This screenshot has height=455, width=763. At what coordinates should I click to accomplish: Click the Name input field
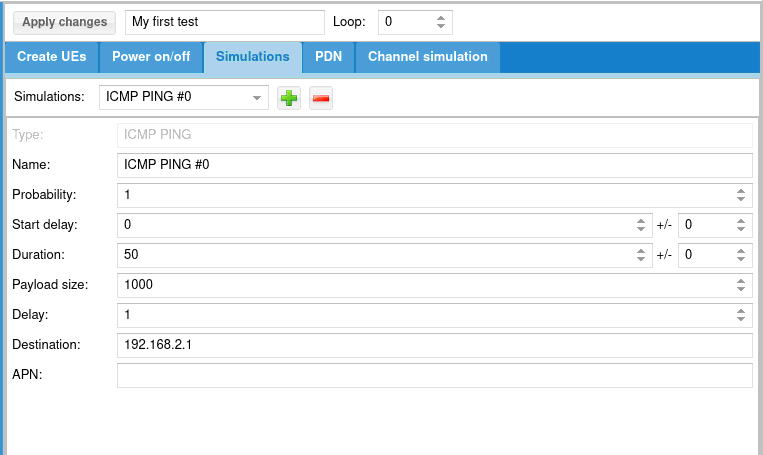click(434, 165)
